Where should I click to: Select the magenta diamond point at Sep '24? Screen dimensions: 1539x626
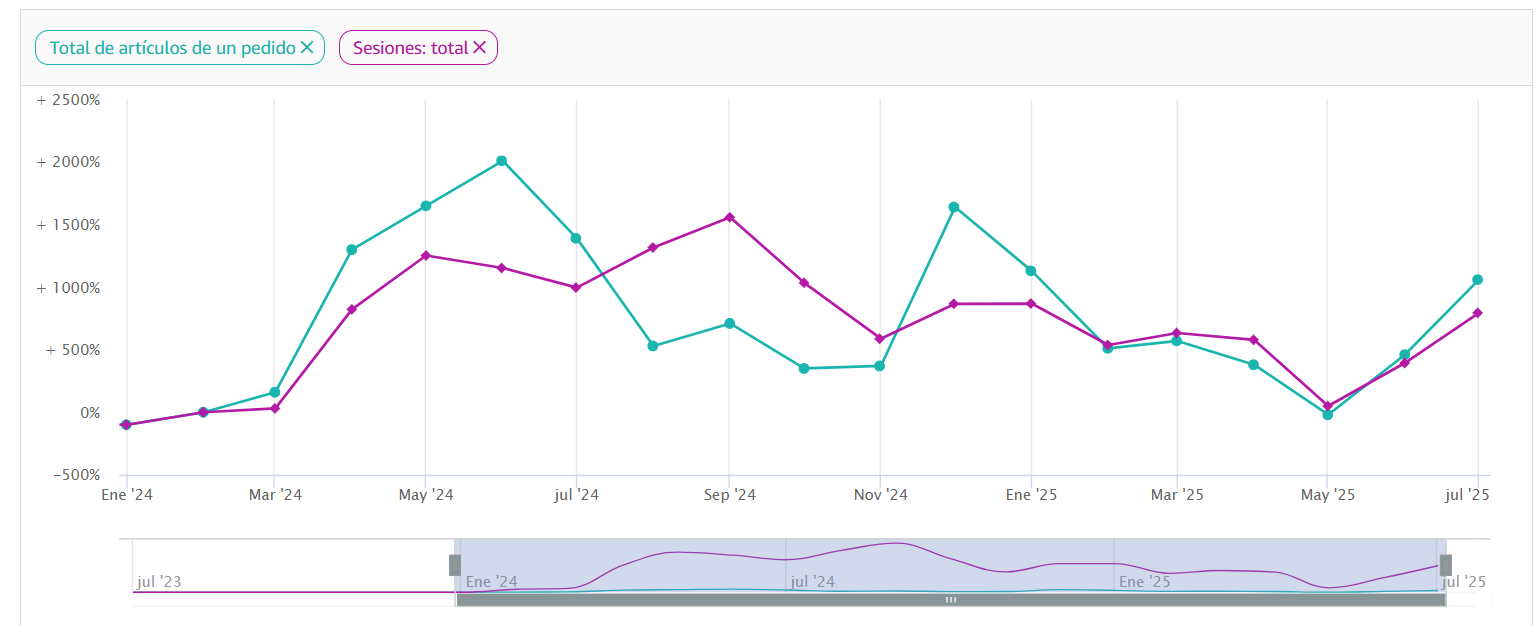(x=729, y=217)
